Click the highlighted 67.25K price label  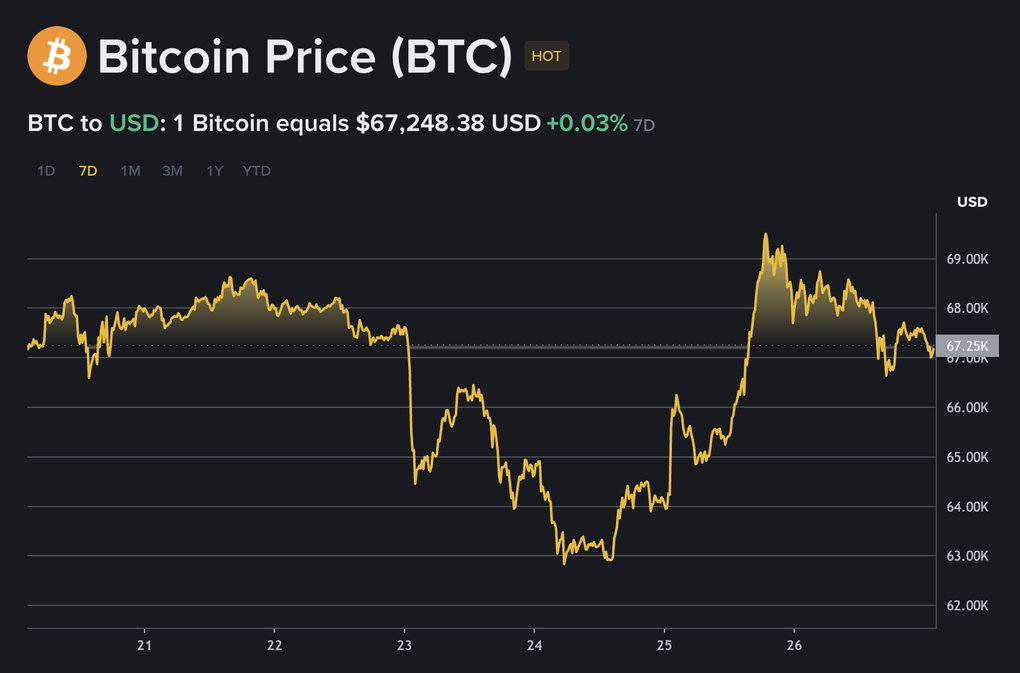click(x=967, y=347)
